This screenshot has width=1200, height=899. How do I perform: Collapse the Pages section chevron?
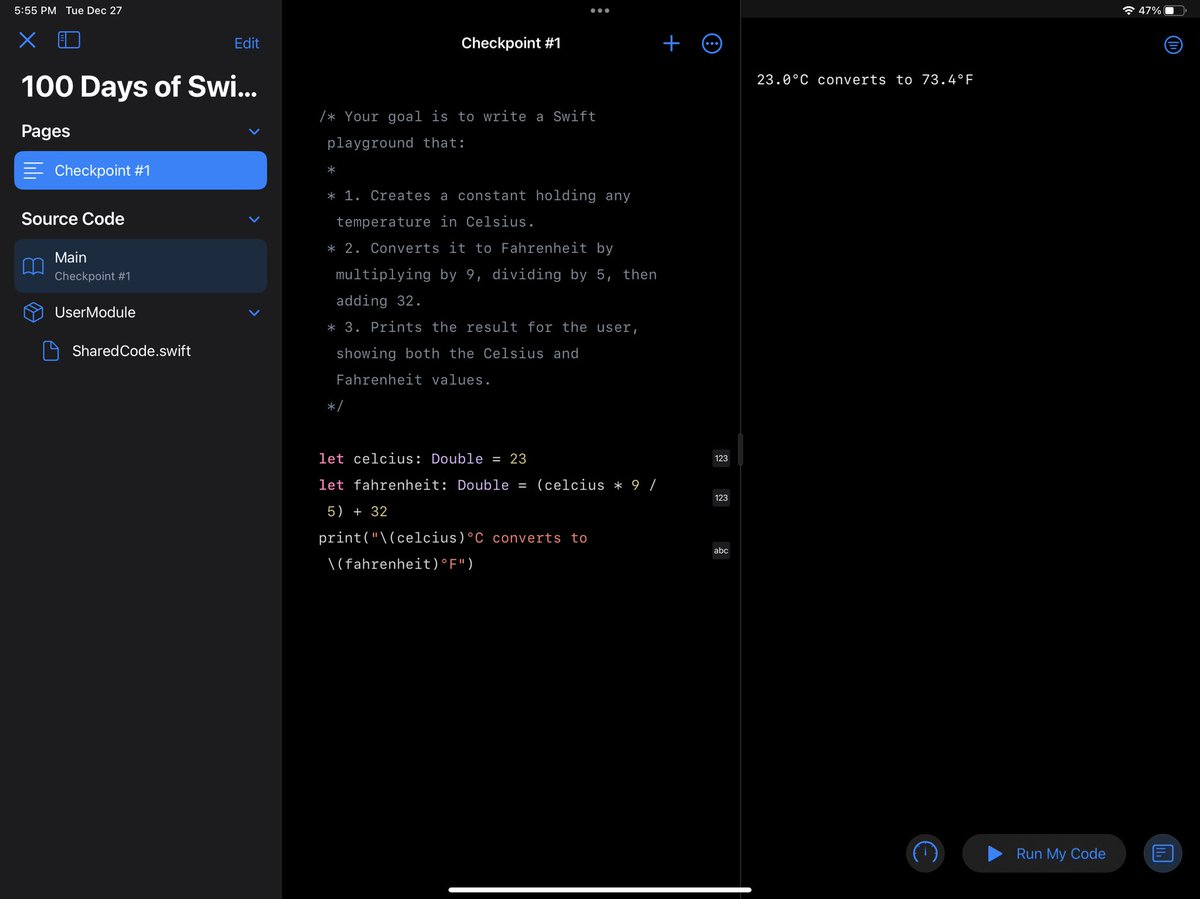click(254, 132)
